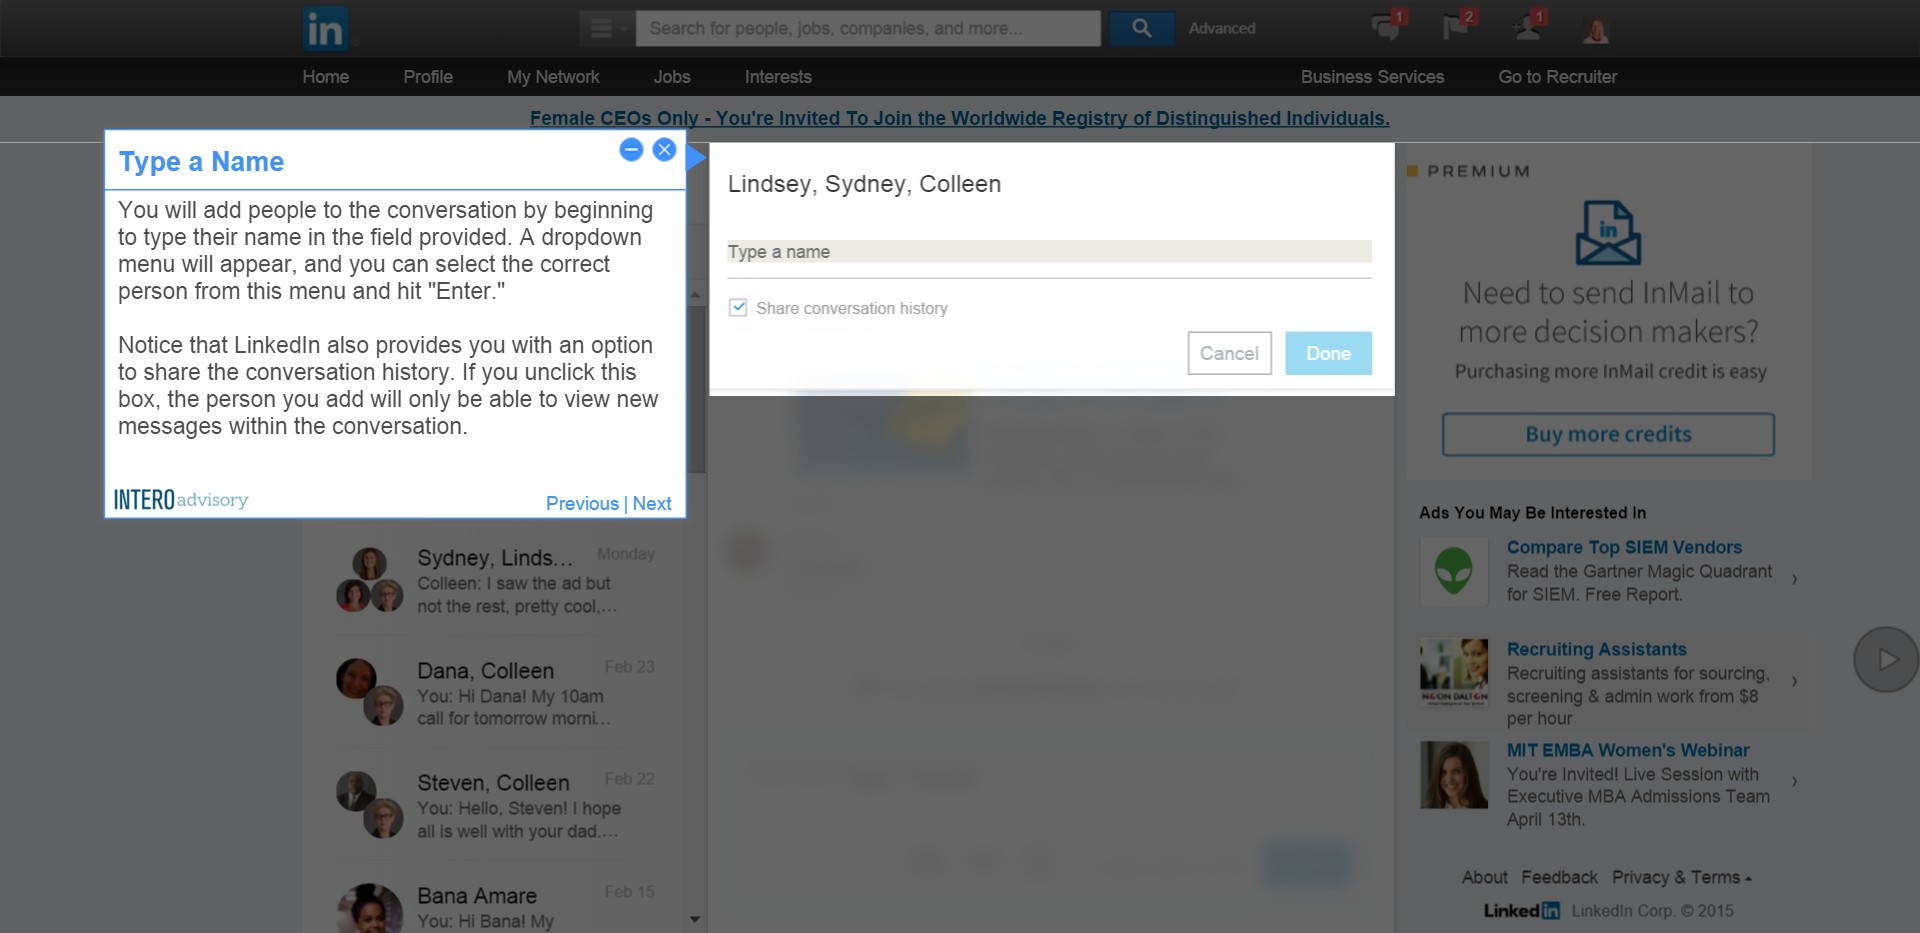1920x933 pixels.
Task: Click the Done button
Action: tap(1328, 353)
